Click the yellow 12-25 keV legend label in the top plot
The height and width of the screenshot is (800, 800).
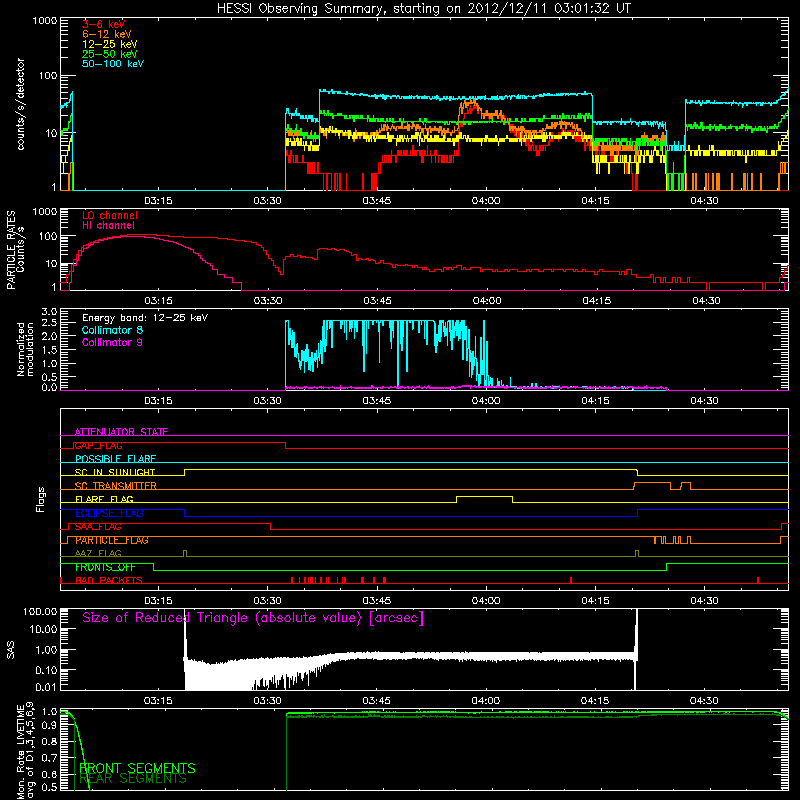click(x=110, y=44)
